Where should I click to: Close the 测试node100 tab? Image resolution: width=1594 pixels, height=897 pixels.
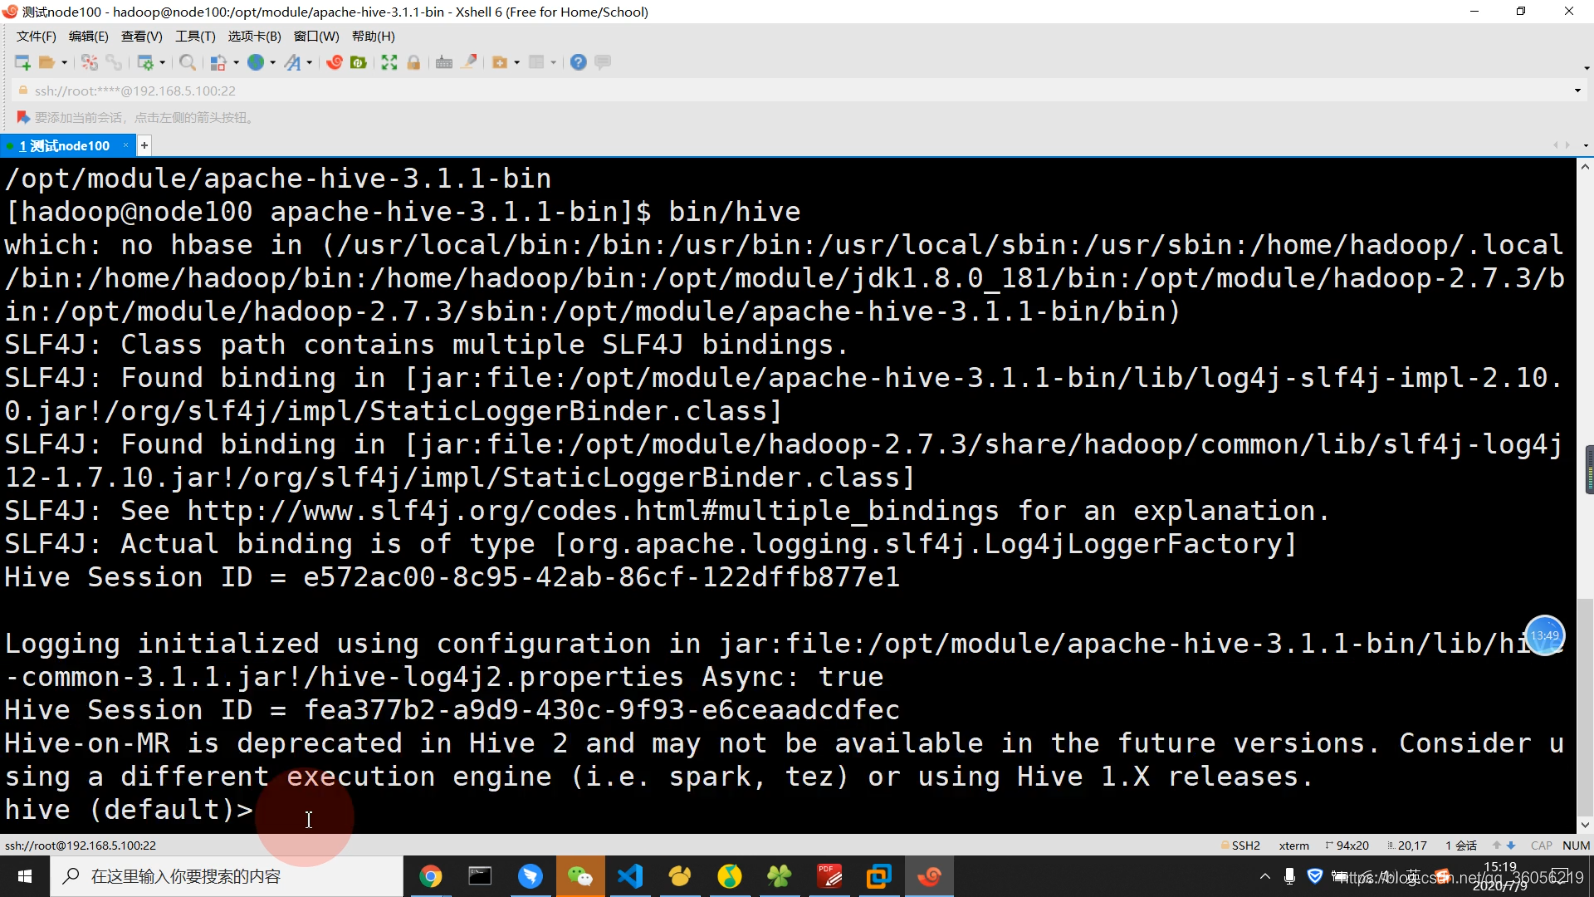(125, 146)
